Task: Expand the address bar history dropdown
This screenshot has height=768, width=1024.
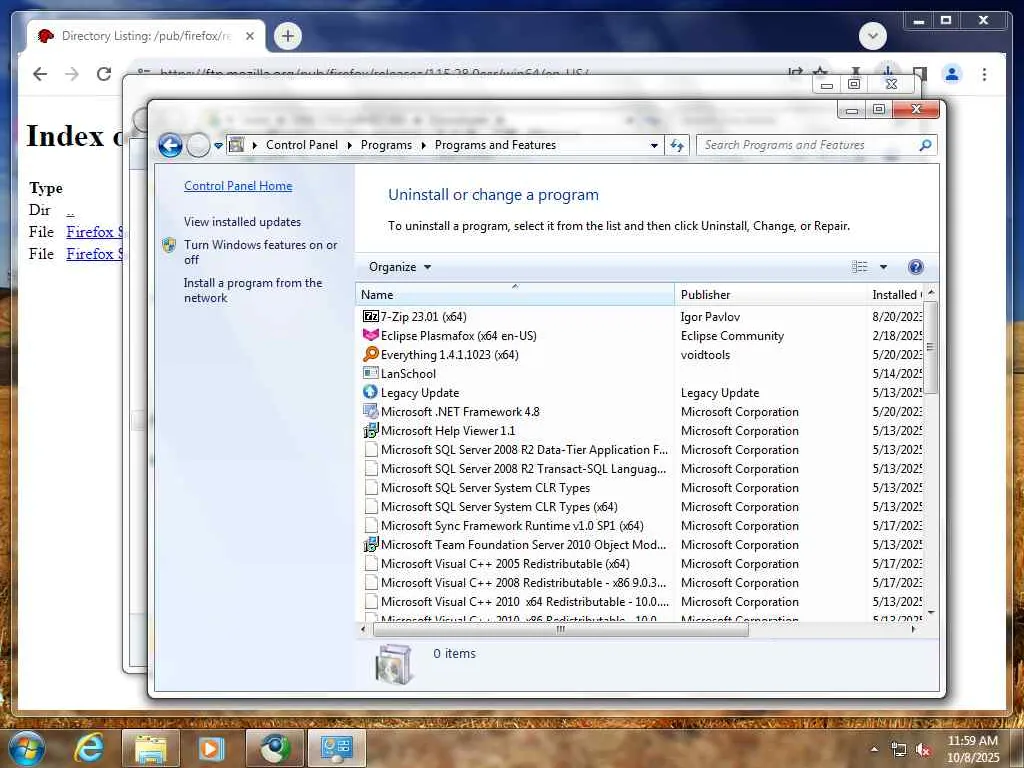Action: [x=654, y=146]
